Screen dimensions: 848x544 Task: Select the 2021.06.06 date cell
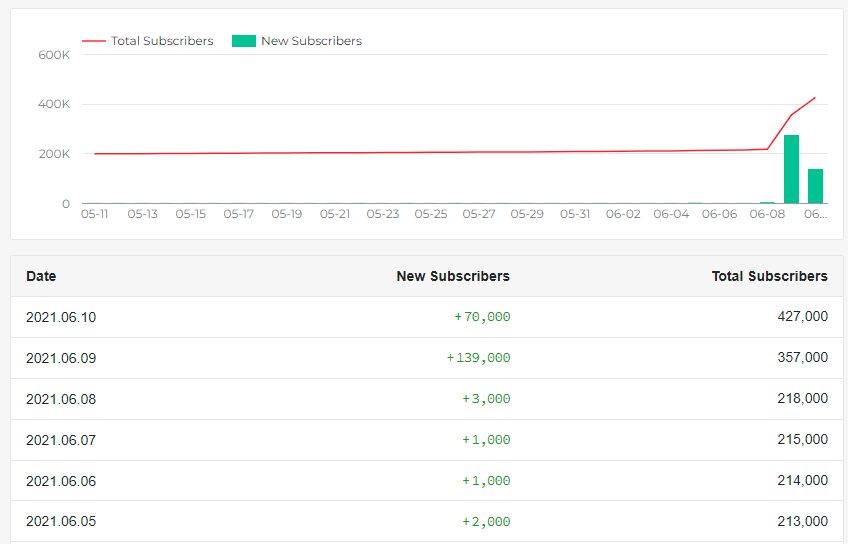point(61,481)
